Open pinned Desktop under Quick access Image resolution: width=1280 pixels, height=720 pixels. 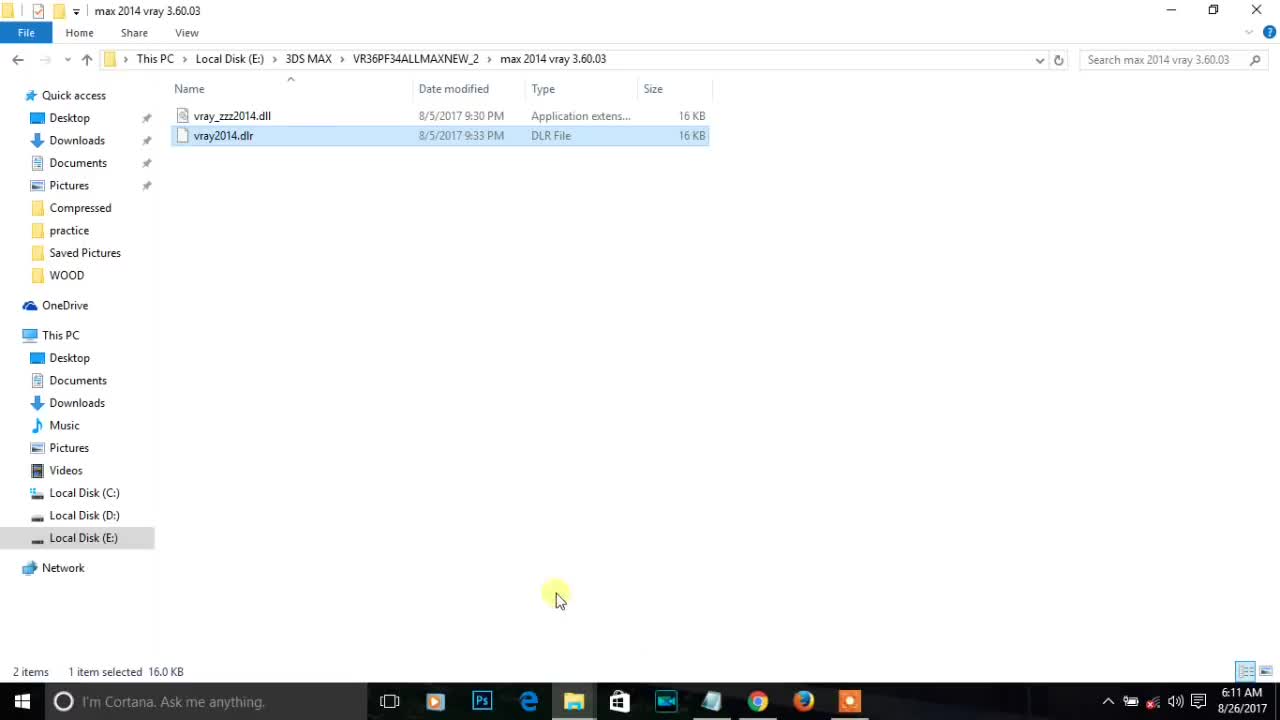69,118
